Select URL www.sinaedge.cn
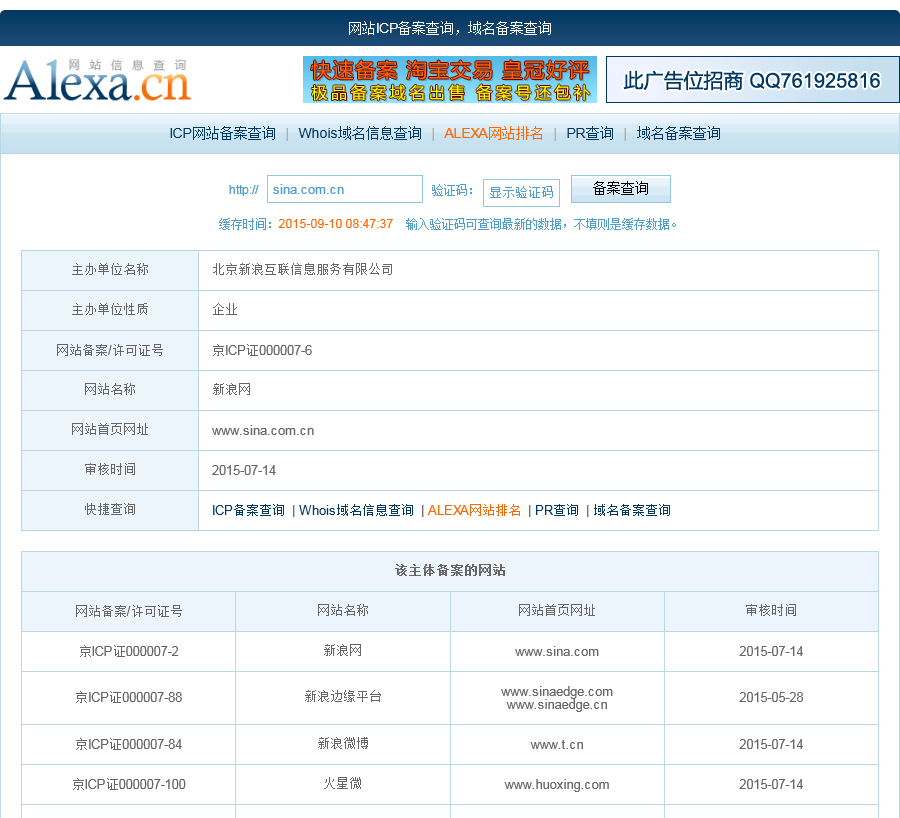This screenshot has height=818, width=900. (x=557, y=705)
